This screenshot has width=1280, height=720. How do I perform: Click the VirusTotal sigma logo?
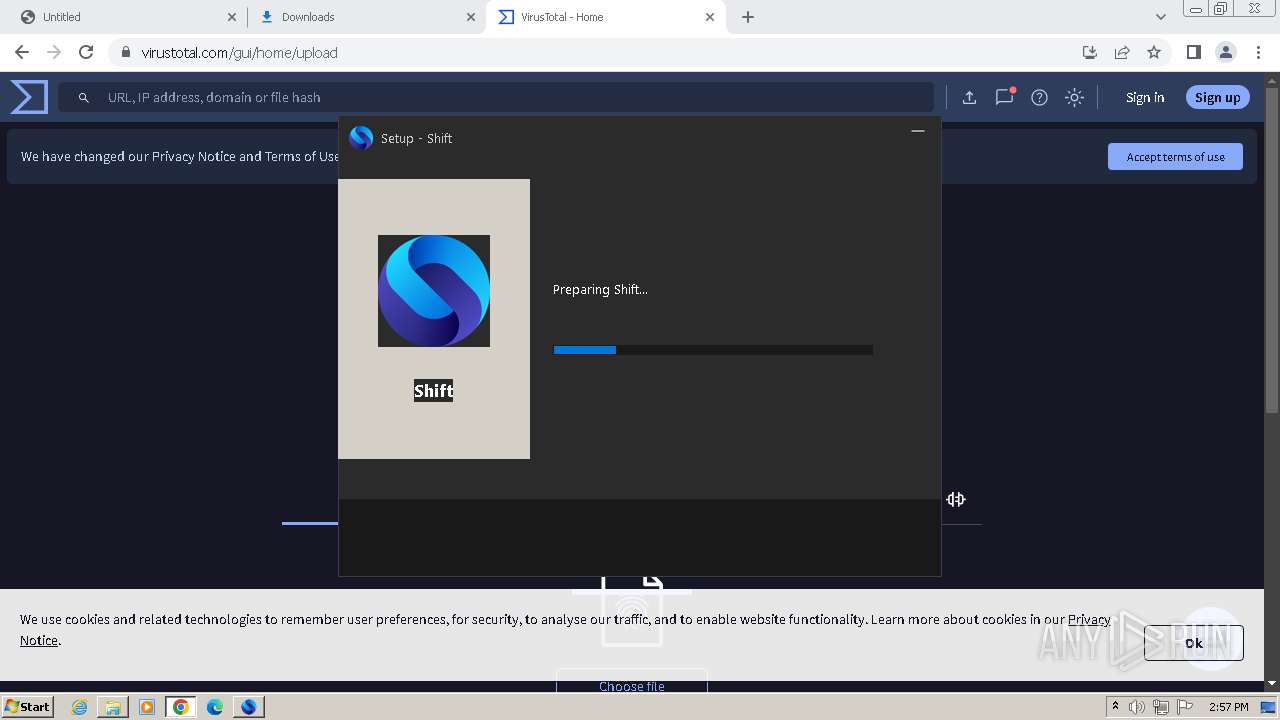pyautogui.click(x=29, y=97)
